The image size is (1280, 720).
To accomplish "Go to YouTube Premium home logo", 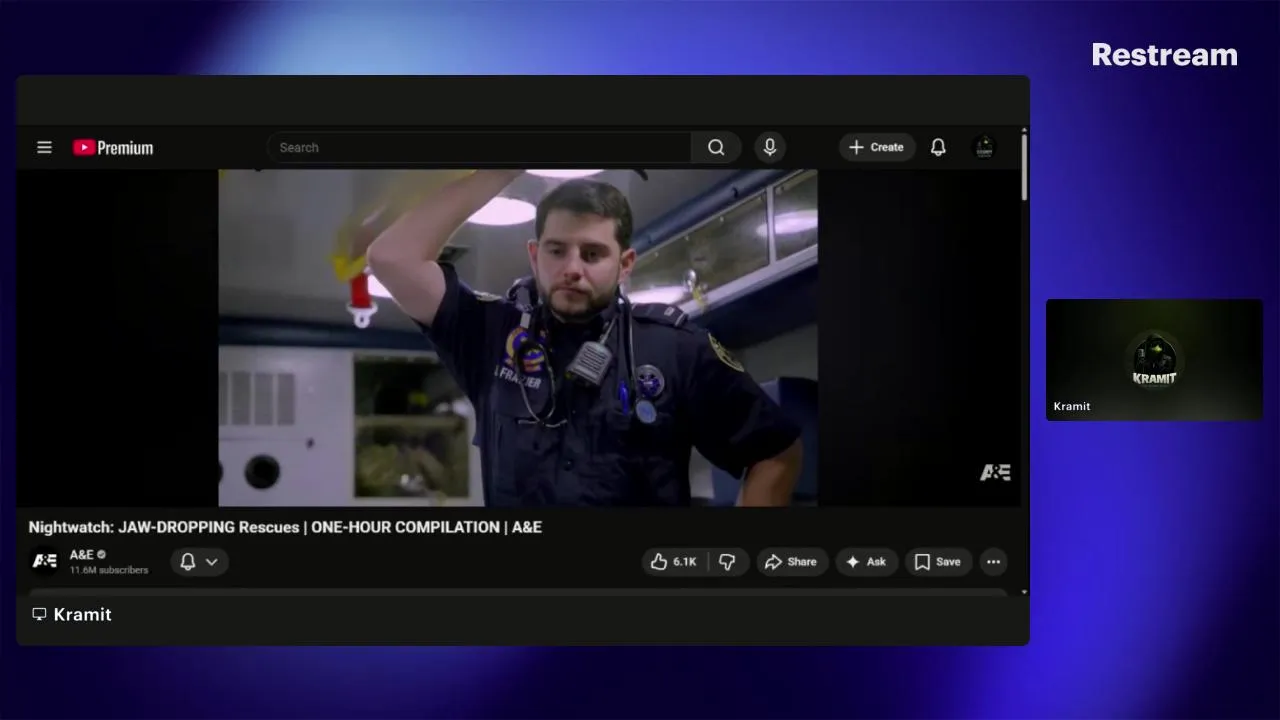I will (x=113, y=148).
